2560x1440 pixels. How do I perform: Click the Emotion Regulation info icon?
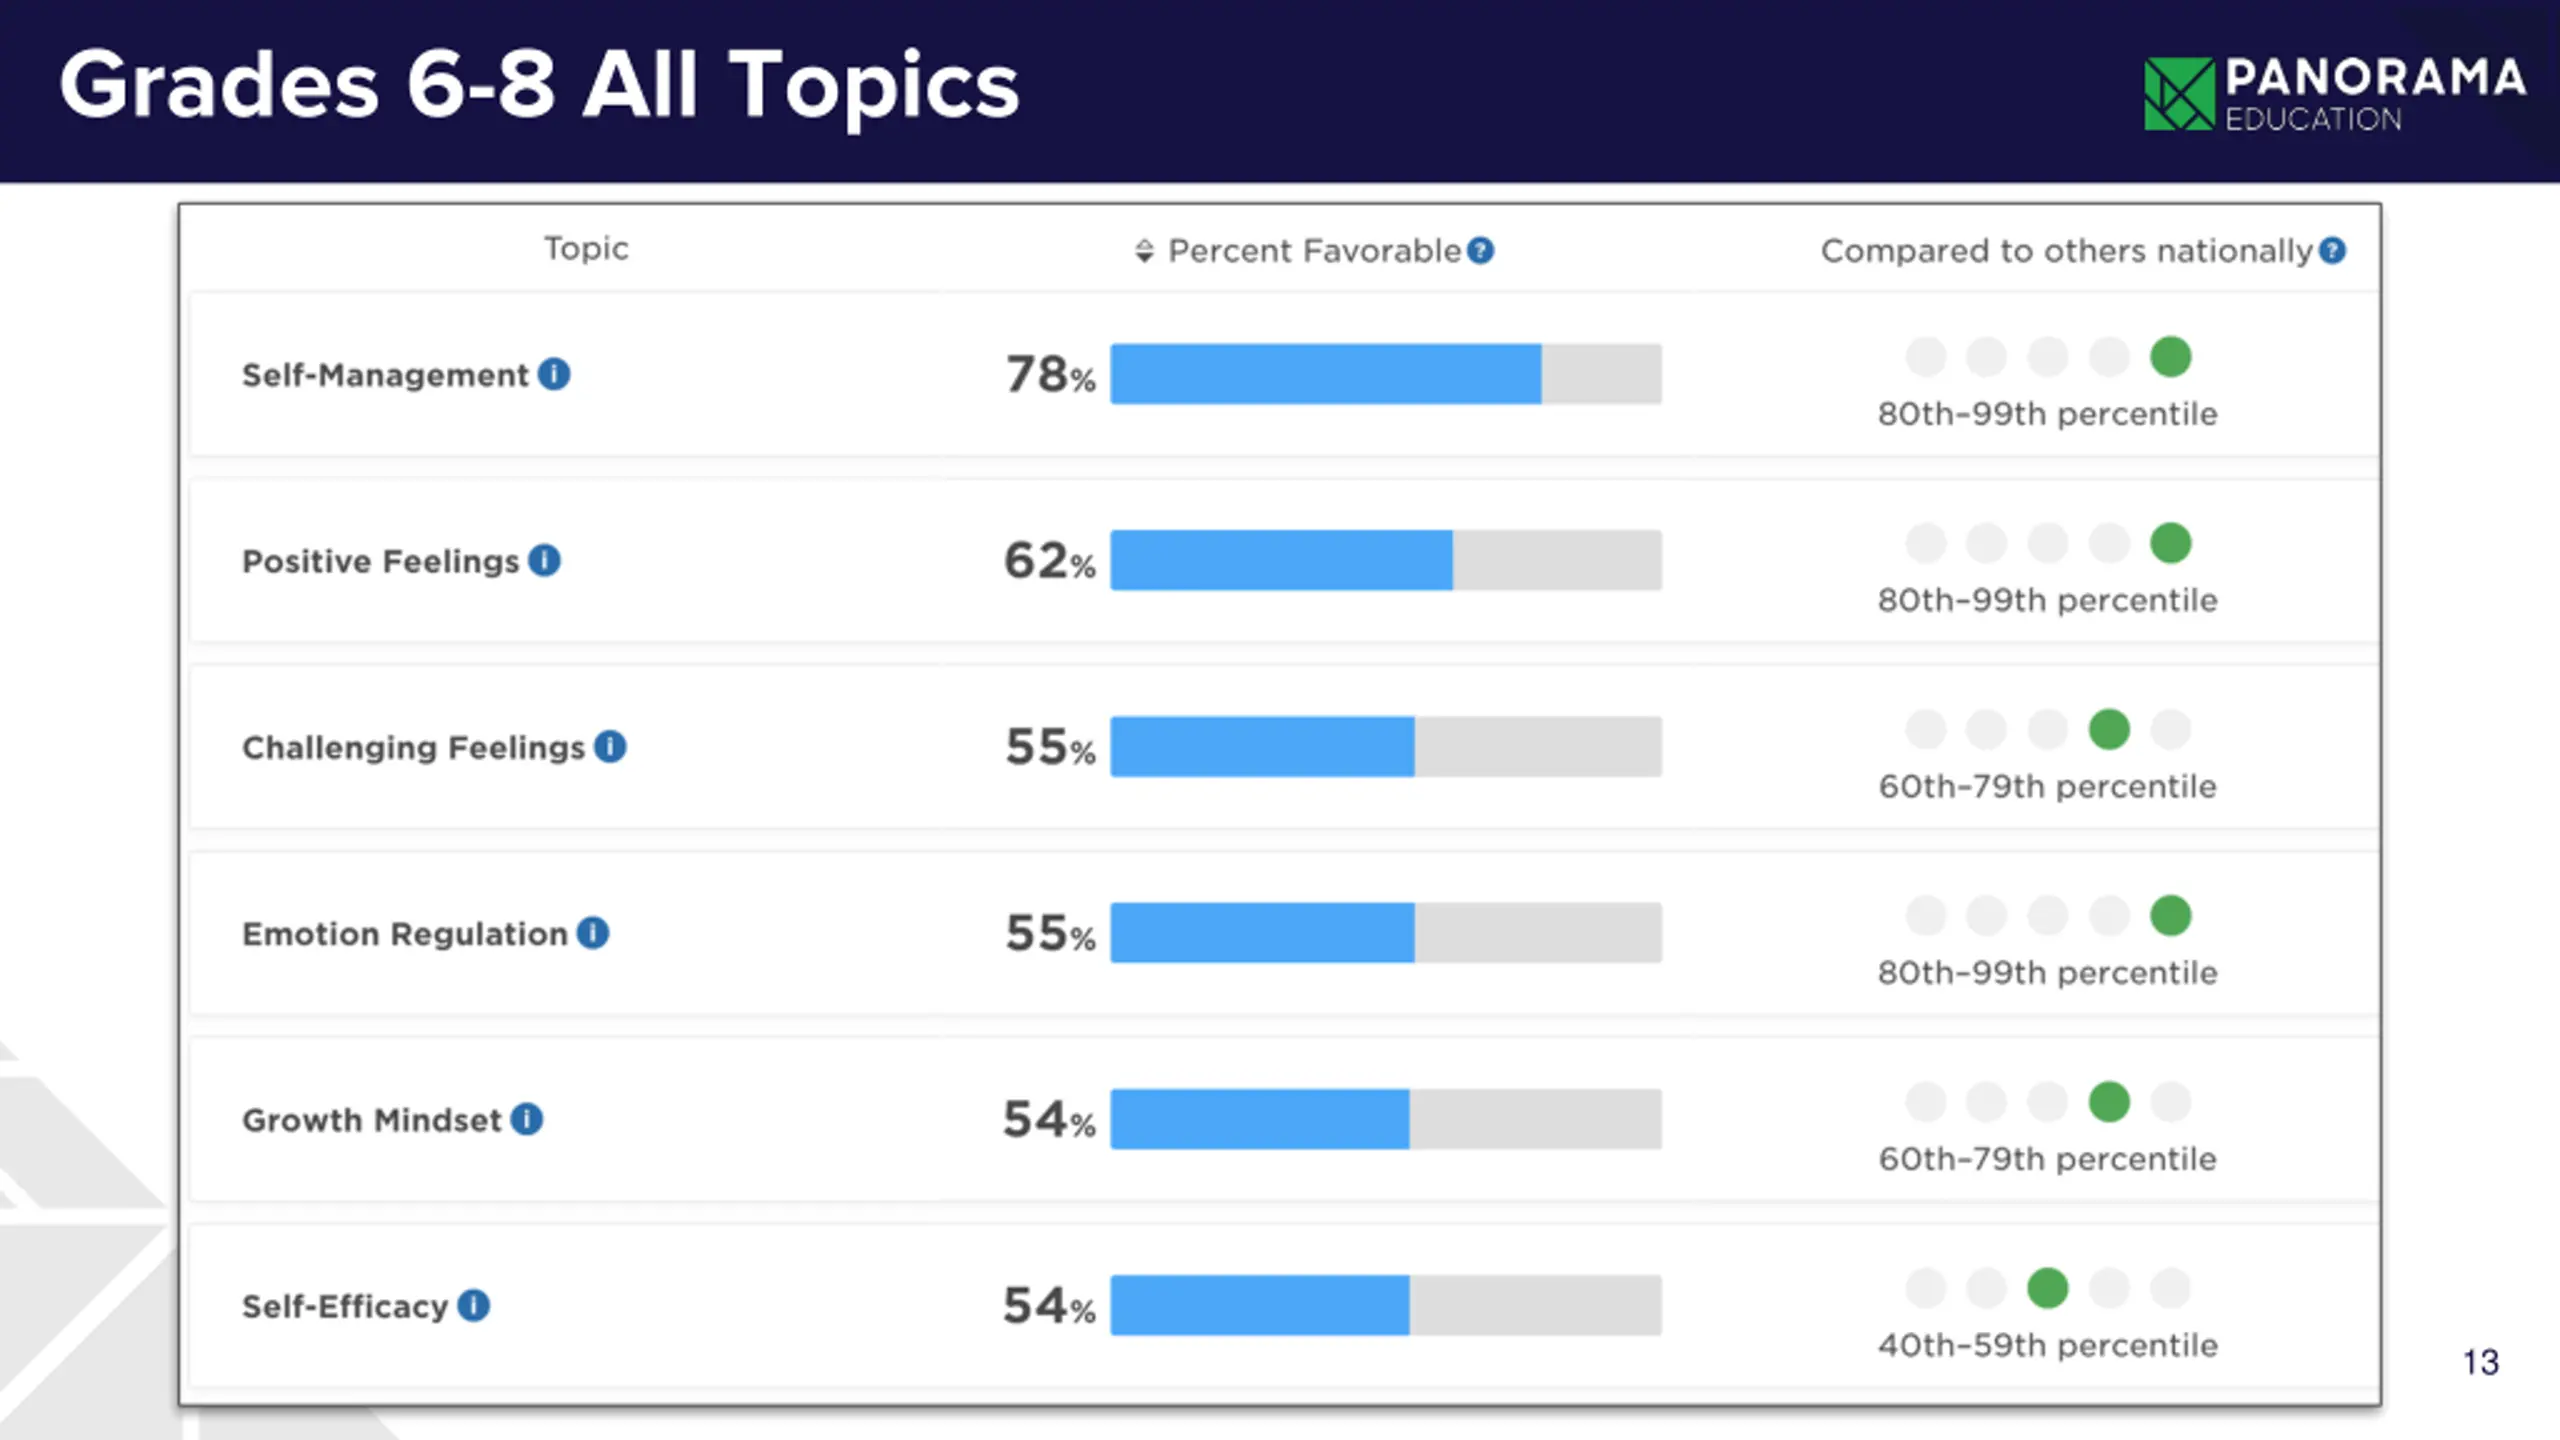click(x=593, y=933)
